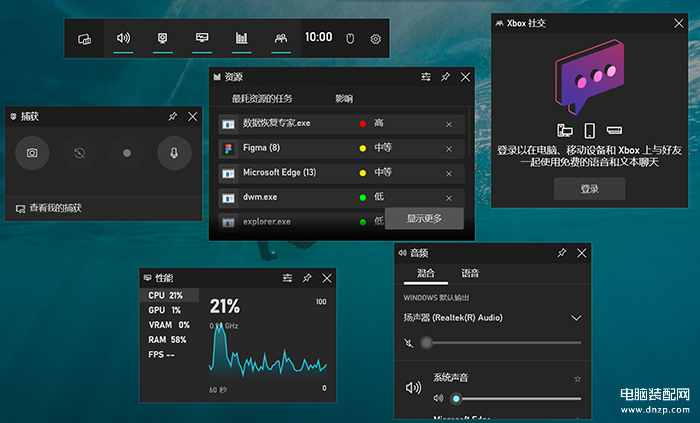Viewport: 700px width, 423px height.
Task: Click the mouse click-through icon in toolbar
Action: (350, 39)
